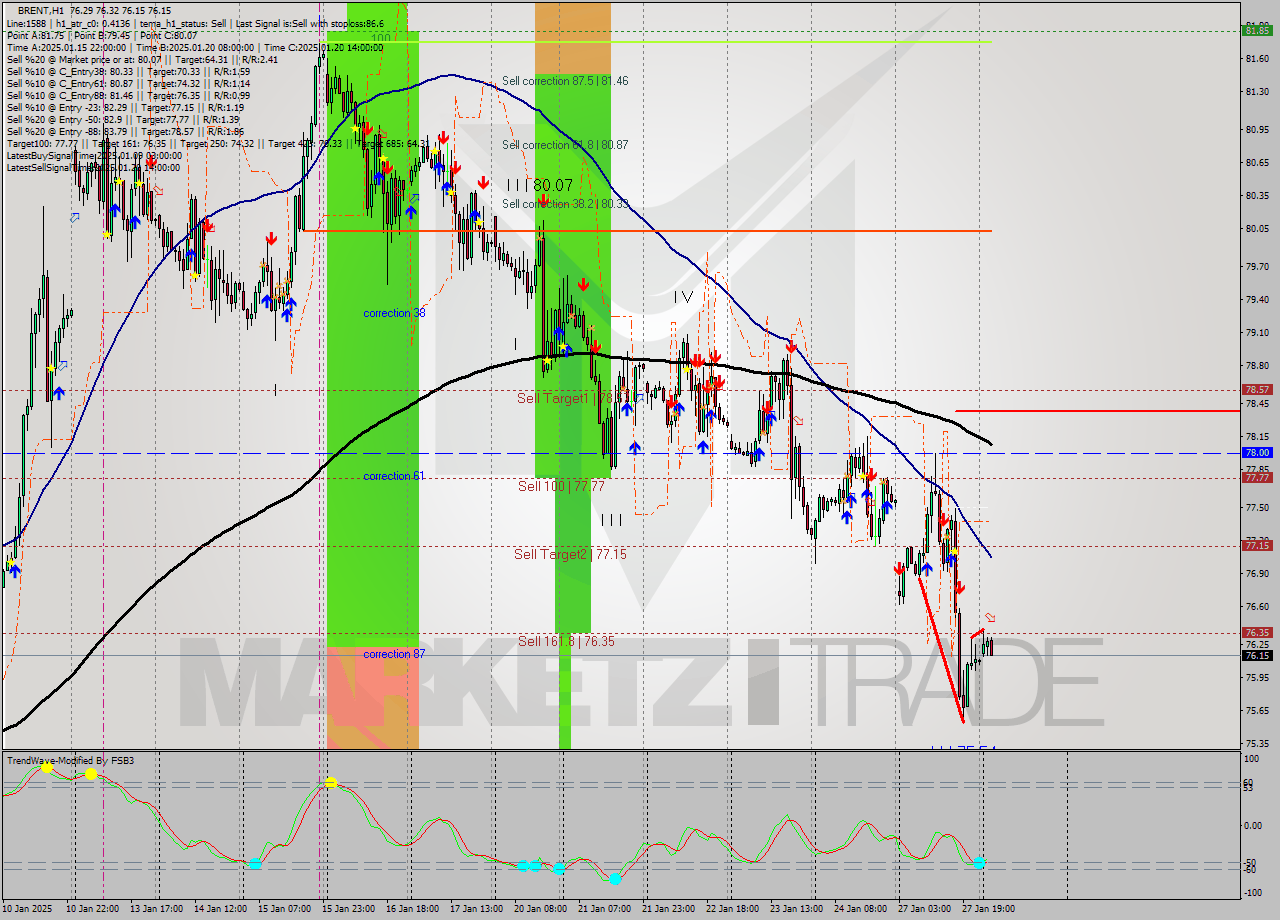Click the 81.60 price axis value

(1257, 59)
